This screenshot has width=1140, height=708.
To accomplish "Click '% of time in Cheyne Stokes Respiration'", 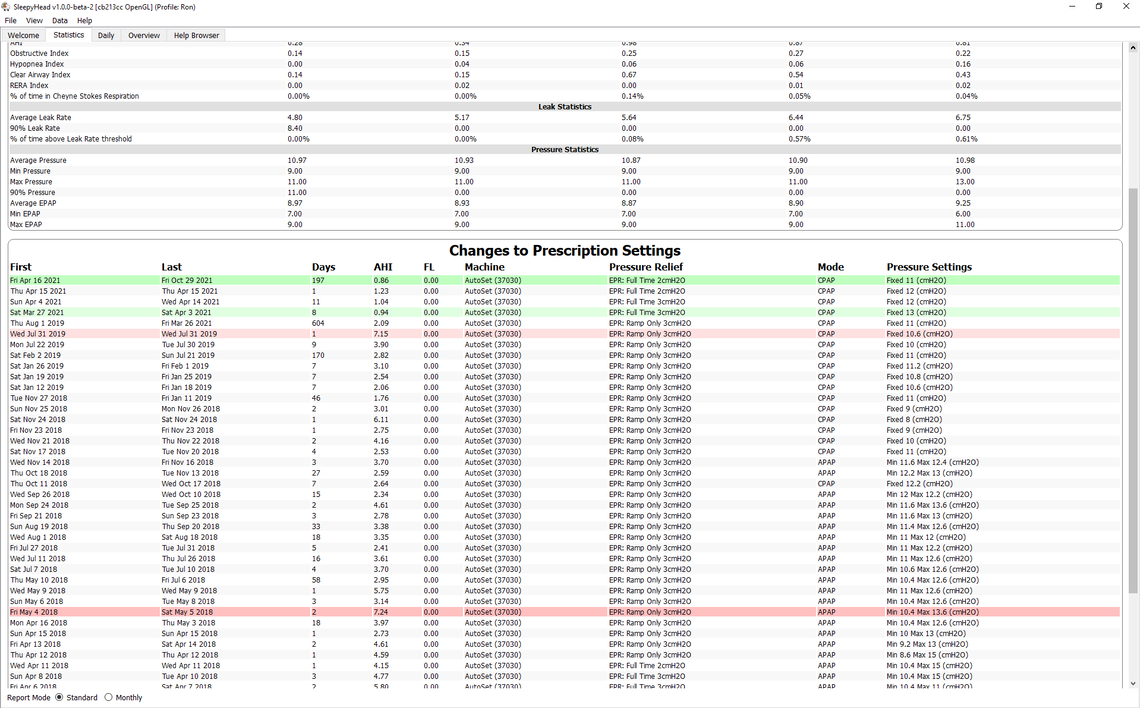I will [74, 96].
